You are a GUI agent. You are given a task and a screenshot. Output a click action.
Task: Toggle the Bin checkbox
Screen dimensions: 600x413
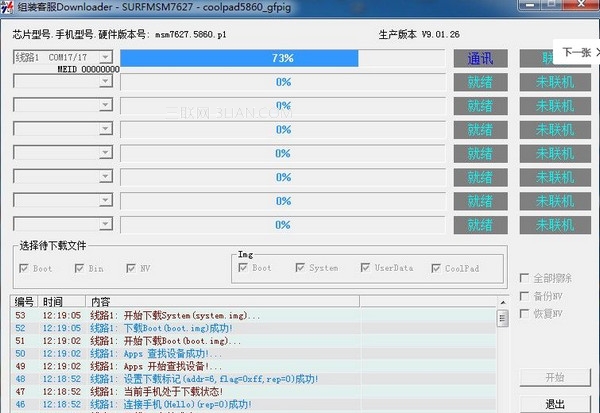click(x=80, y=268)
